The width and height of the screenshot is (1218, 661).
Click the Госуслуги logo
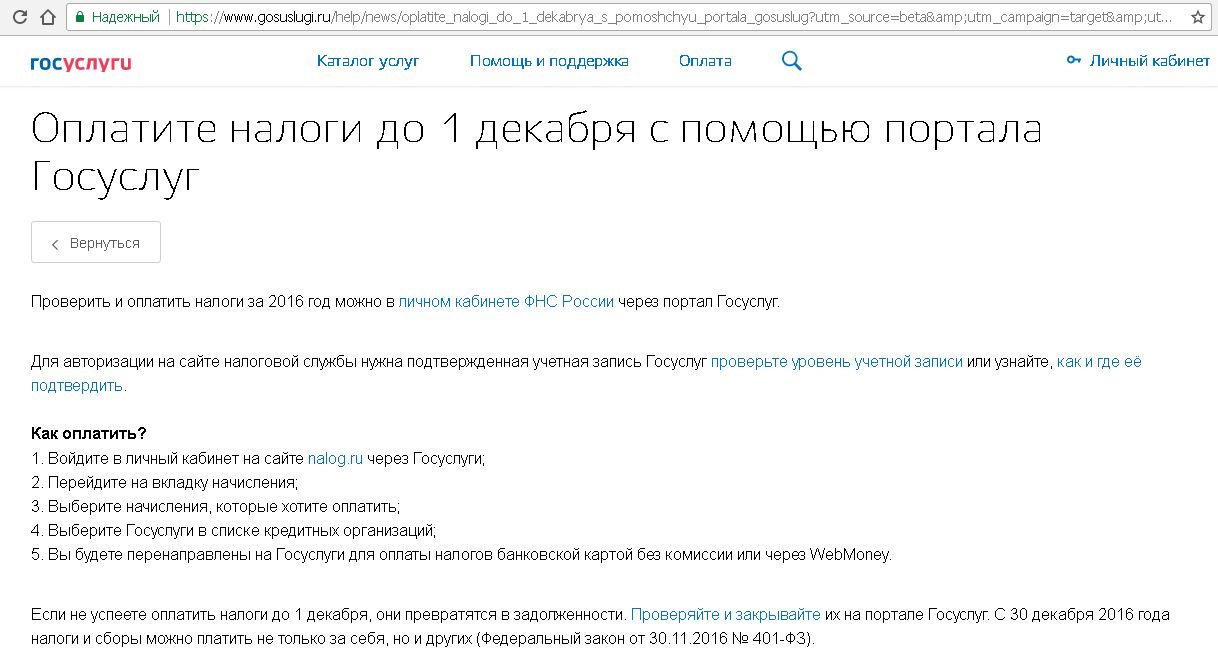(x=81, y=62)
